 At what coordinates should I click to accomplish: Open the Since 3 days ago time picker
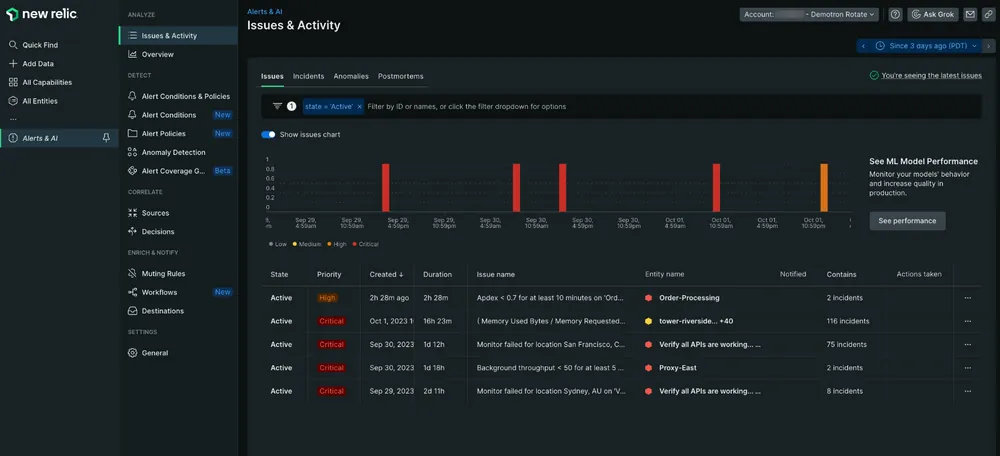[x=926, y=46]
